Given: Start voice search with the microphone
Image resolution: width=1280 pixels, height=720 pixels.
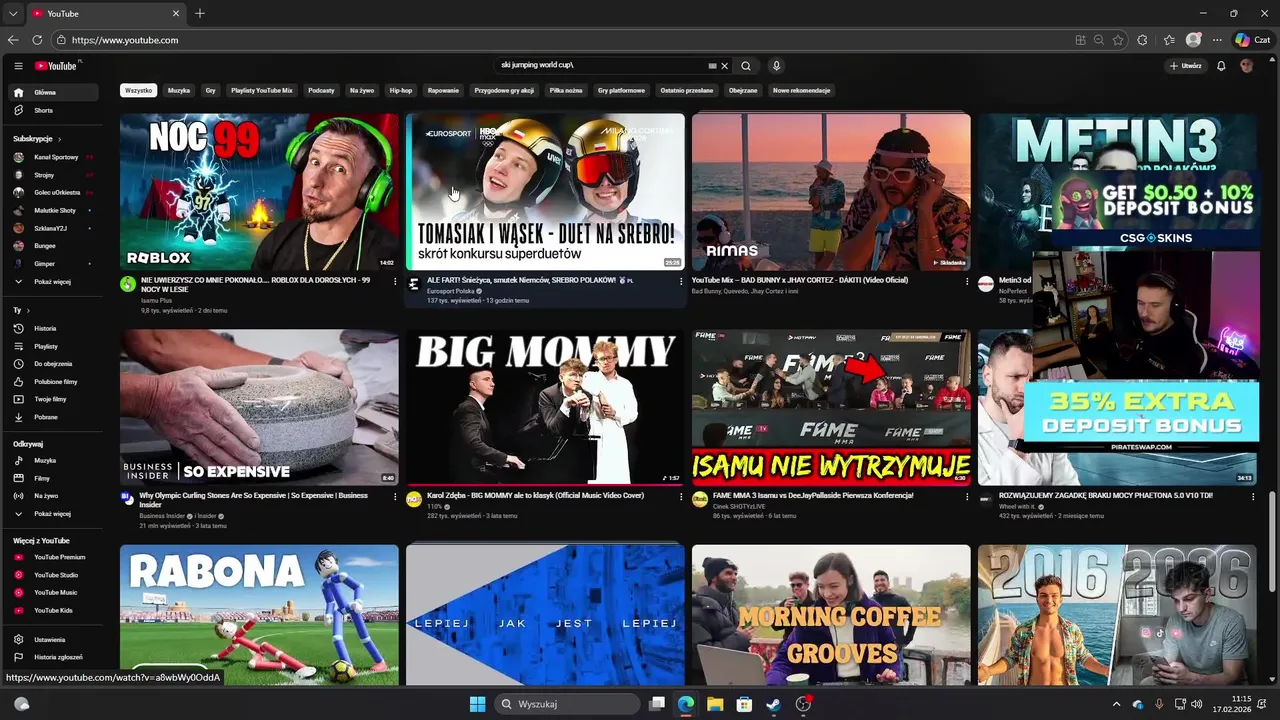Looking at the screenshot, I should click(x=776, y=66).
